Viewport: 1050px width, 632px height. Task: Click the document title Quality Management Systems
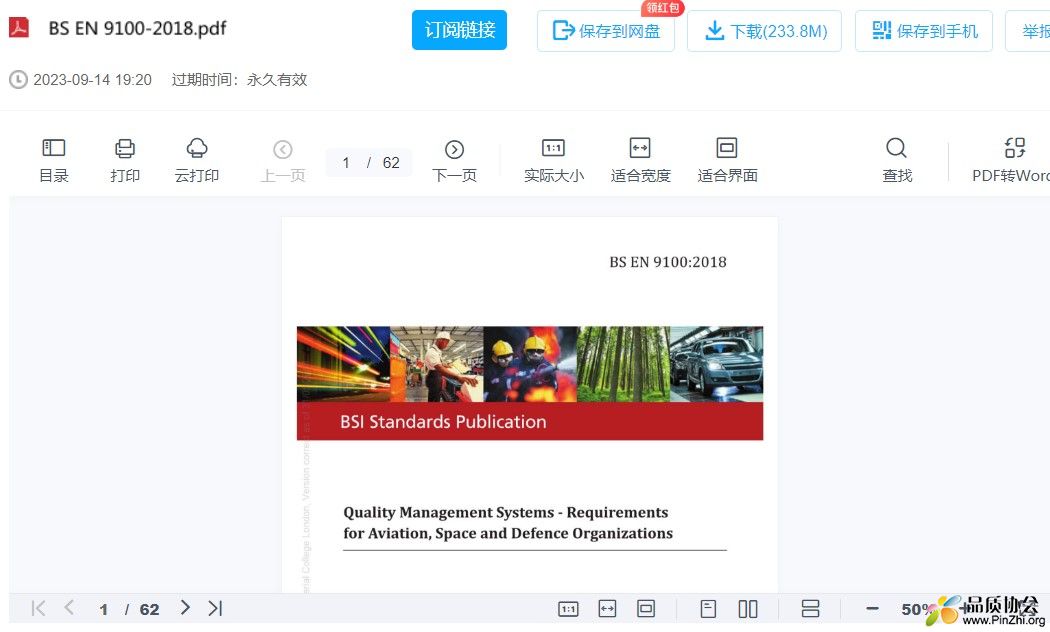pyautogui.click(x=508, y=523)
